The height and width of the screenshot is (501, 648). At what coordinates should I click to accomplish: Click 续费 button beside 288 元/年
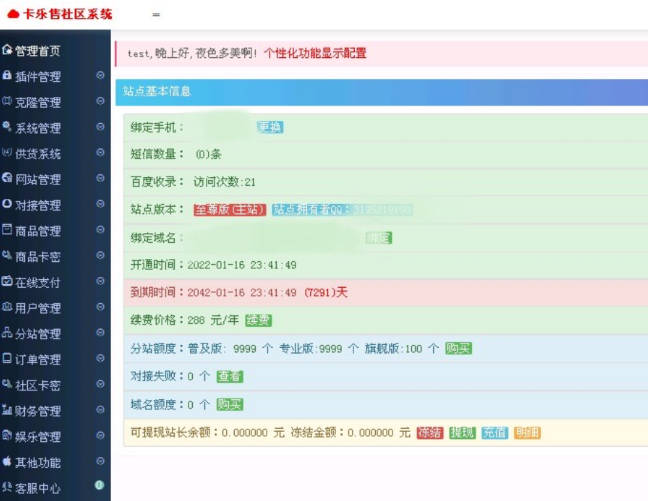click(258, 320)
